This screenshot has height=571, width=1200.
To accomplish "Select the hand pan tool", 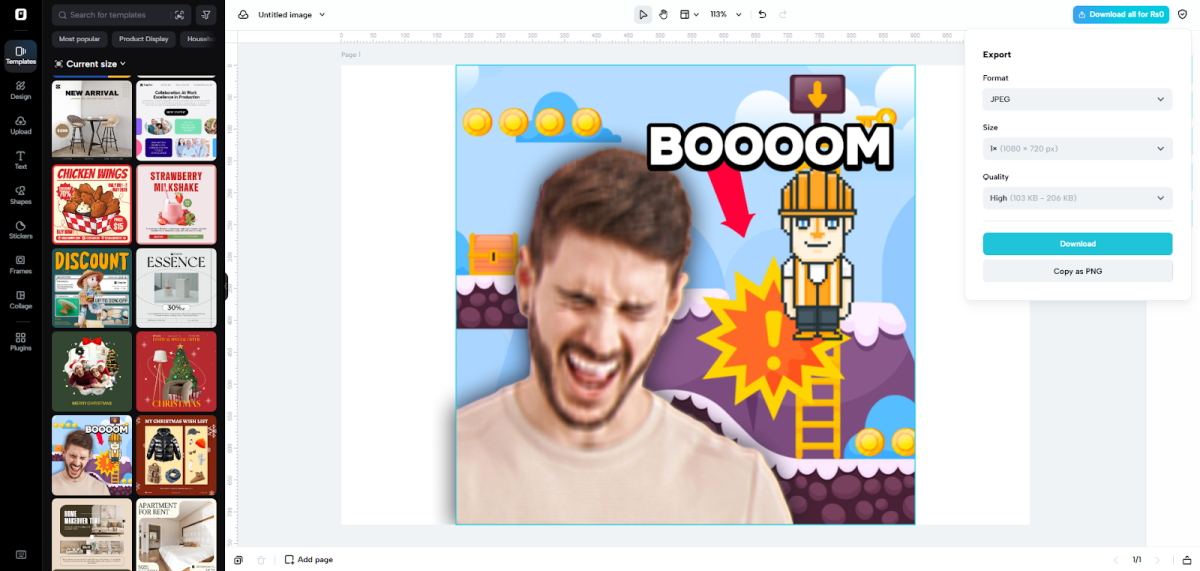I will (x=663, y=15).
